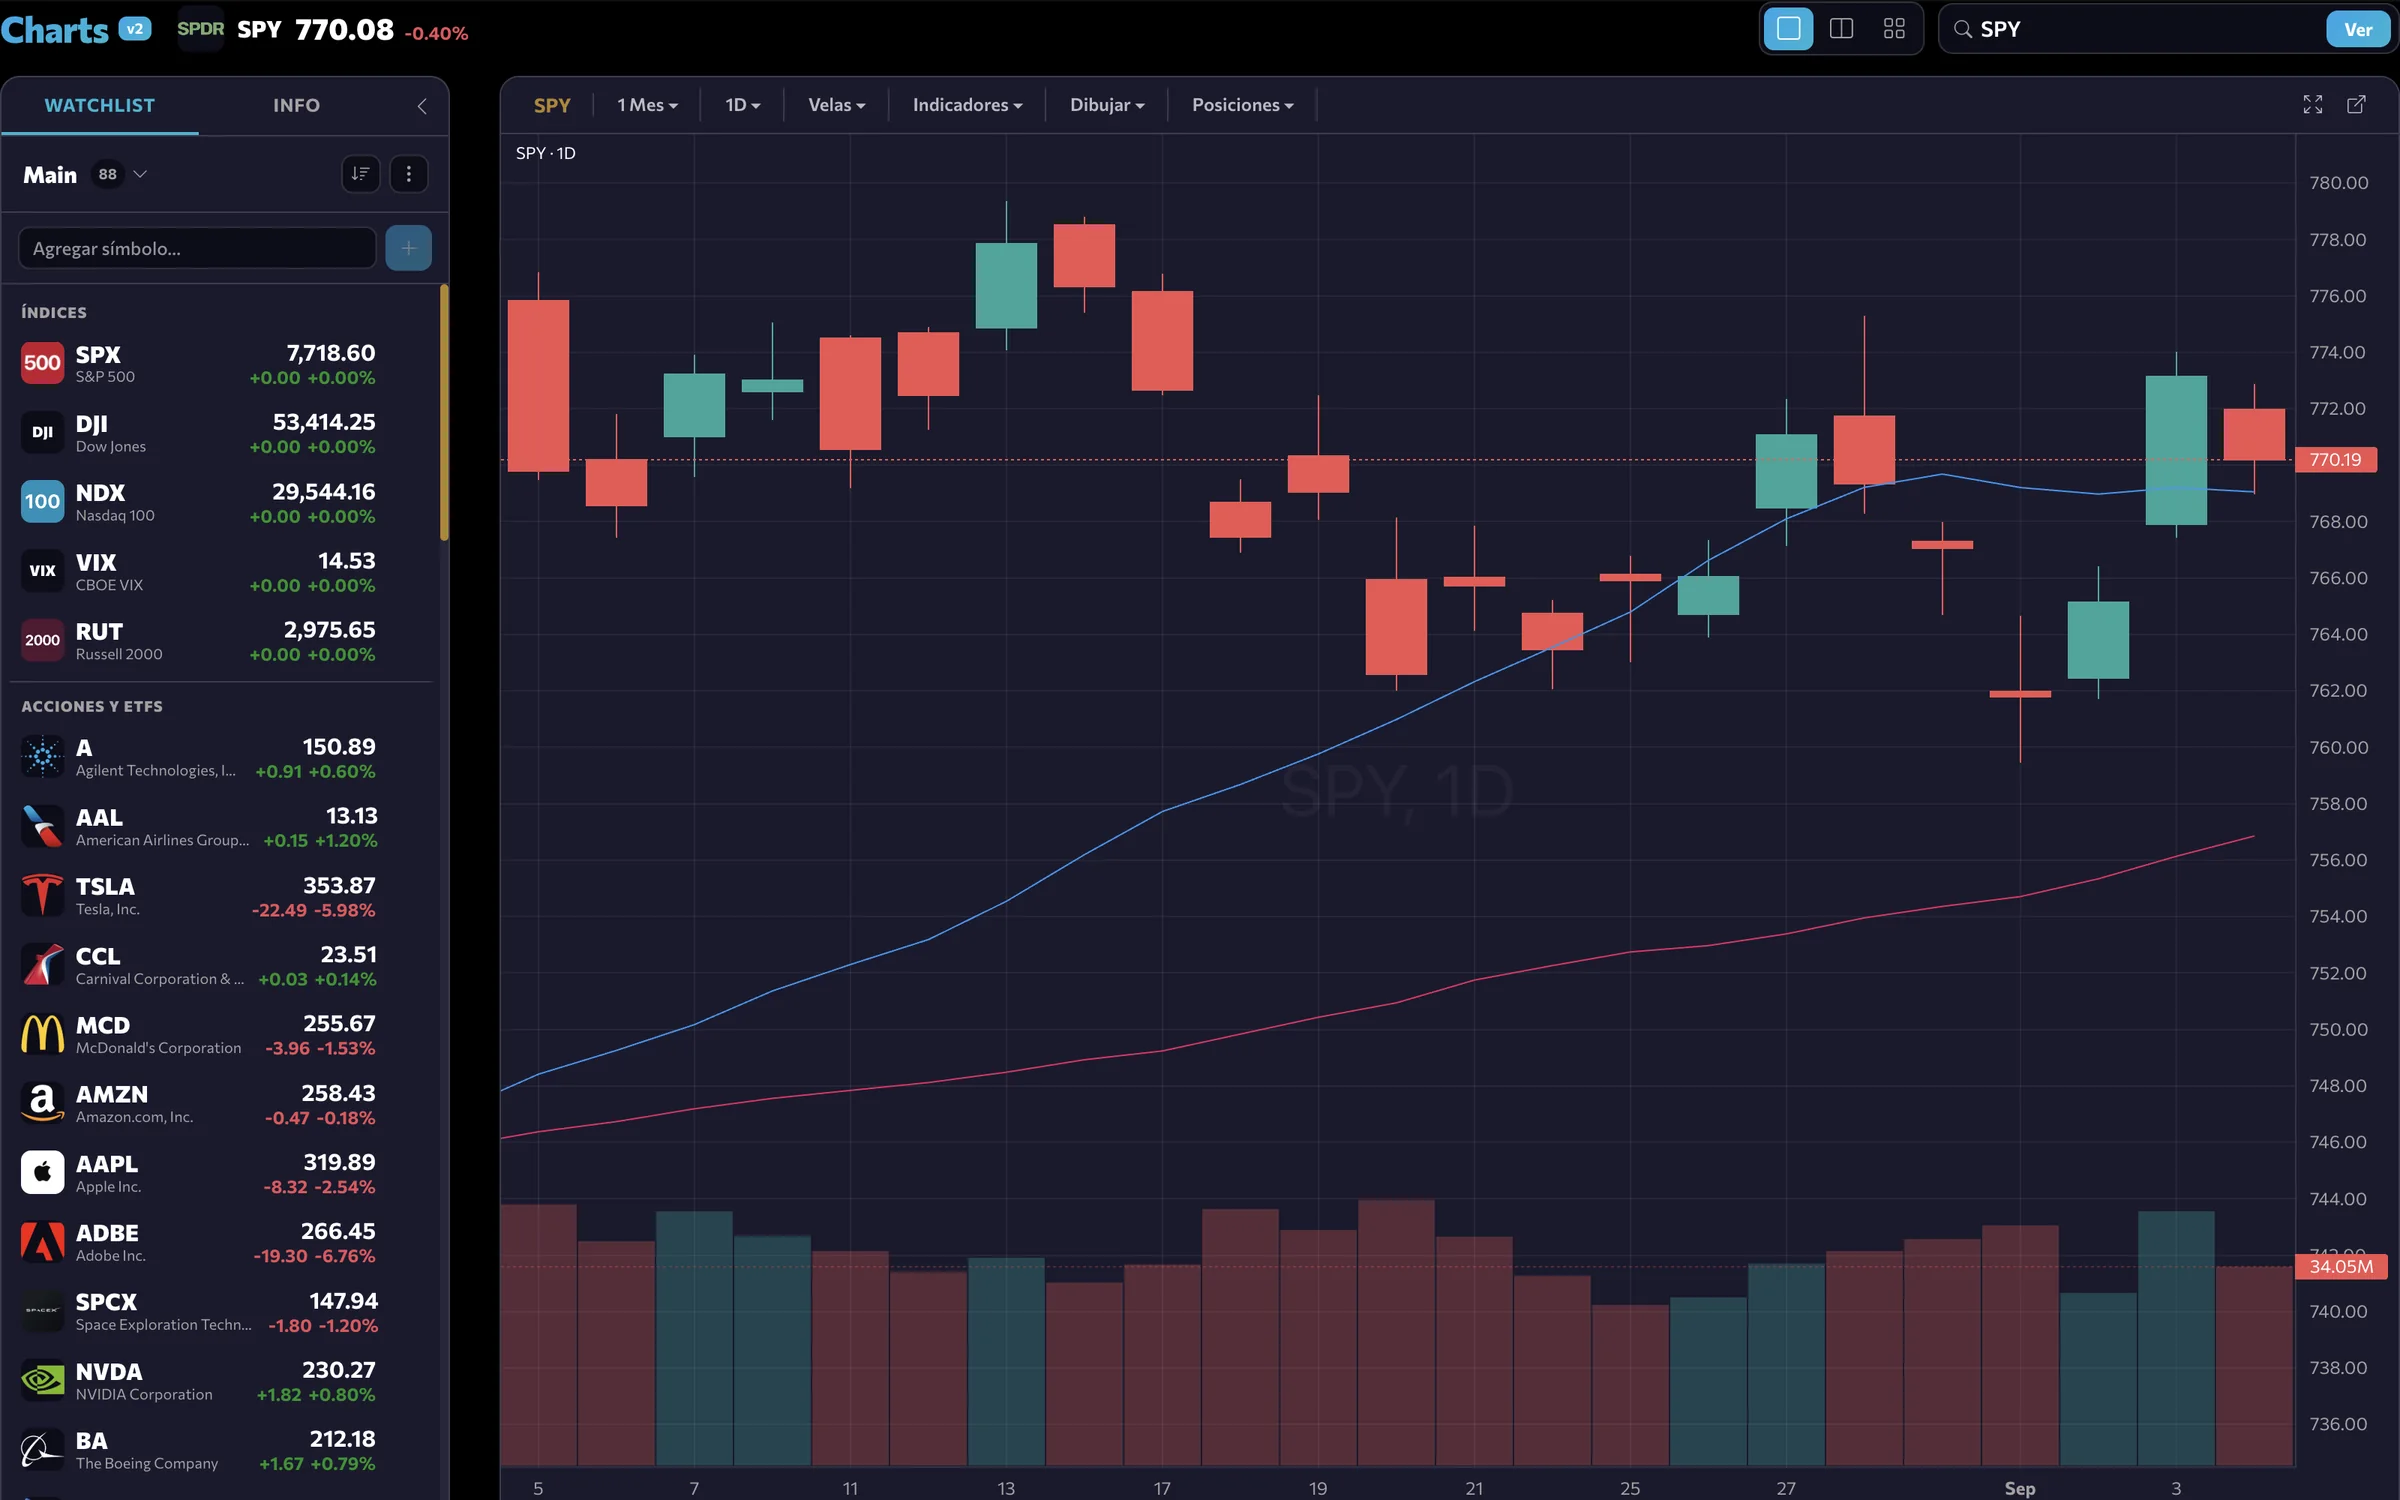
Task: Select the NVDA price 230.27
Action: pos(339,1370)
